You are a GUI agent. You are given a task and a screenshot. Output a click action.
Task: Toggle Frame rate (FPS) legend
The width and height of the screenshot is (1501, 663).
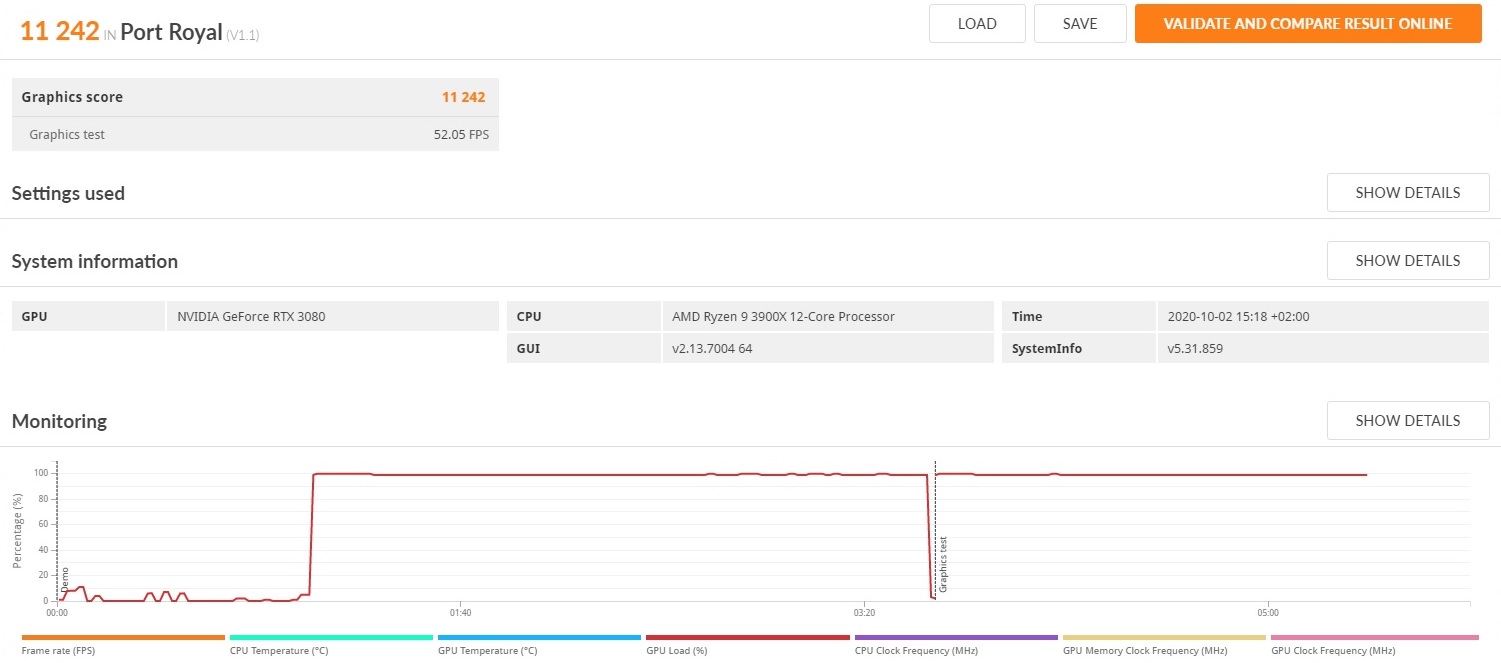123,645
